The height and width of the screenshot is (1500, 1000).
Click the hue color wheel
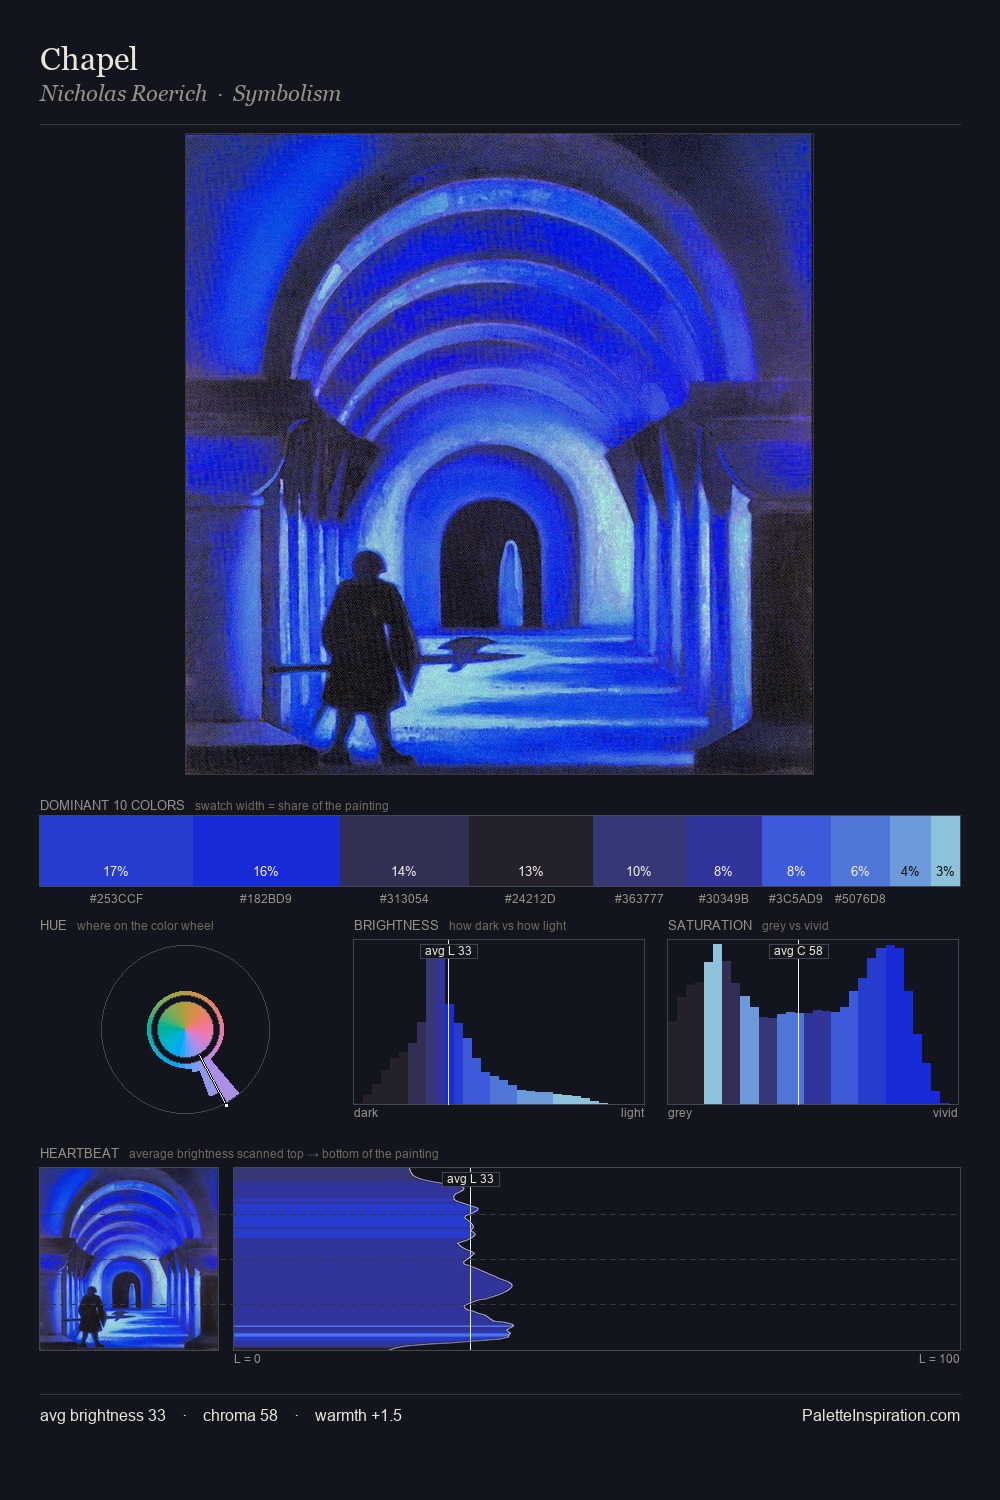pos(185,1029)
